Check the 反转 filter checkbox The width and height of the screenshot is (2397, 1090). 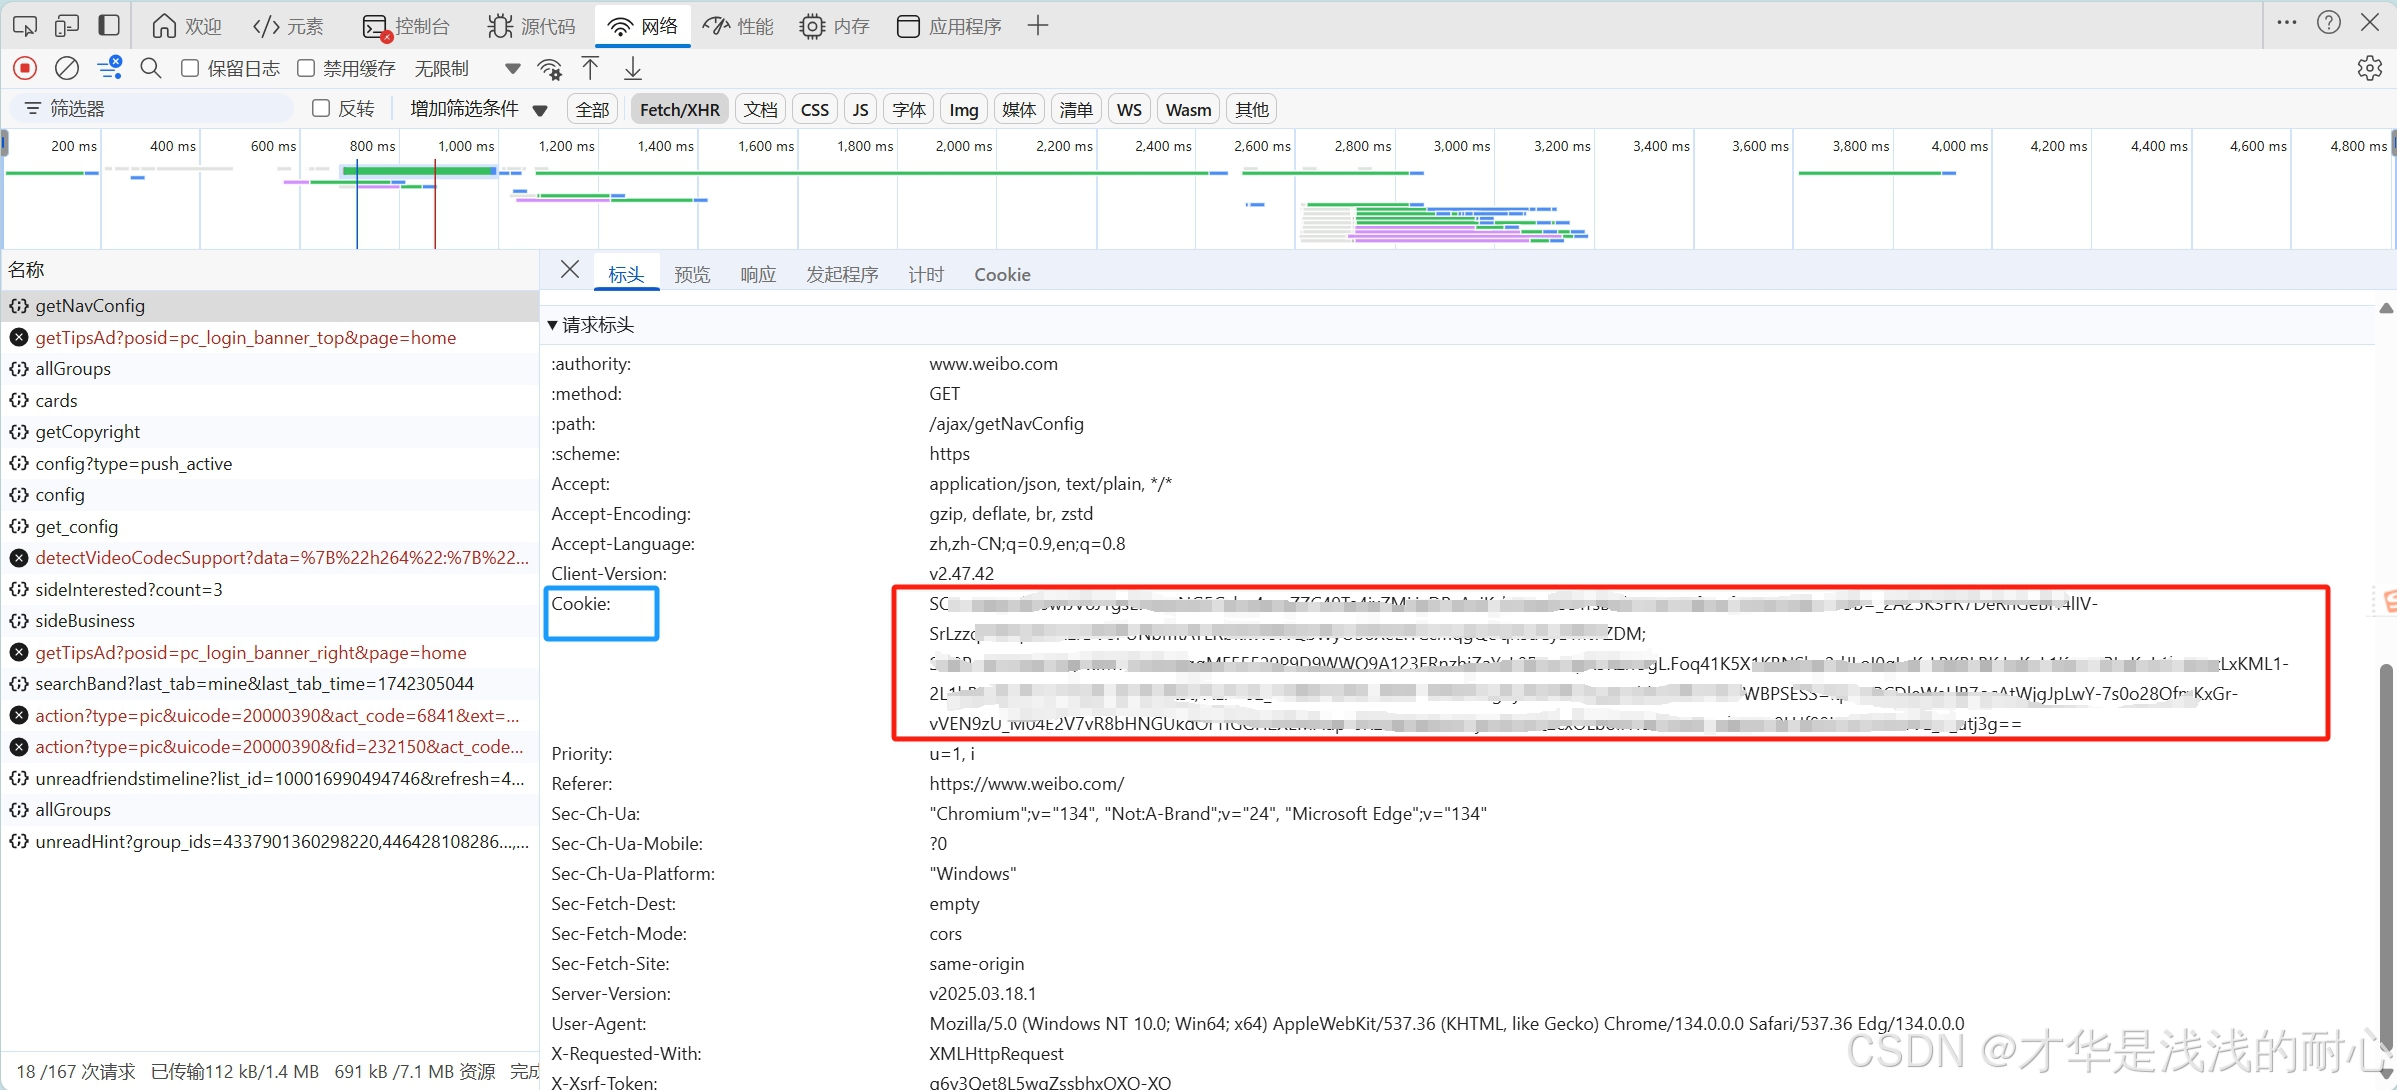click(x=319, y=108)
